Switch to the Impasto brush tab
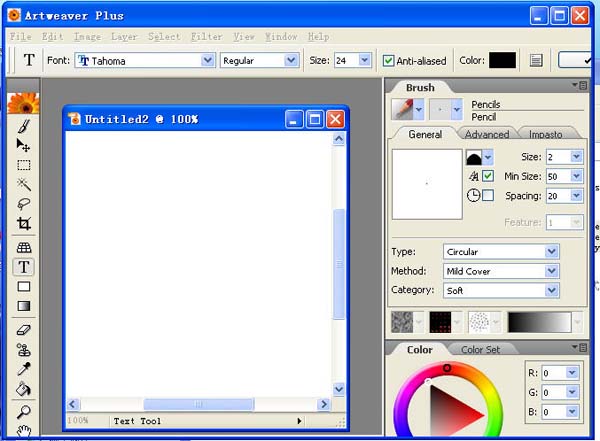The image size is (600, 441). (546, 134)
